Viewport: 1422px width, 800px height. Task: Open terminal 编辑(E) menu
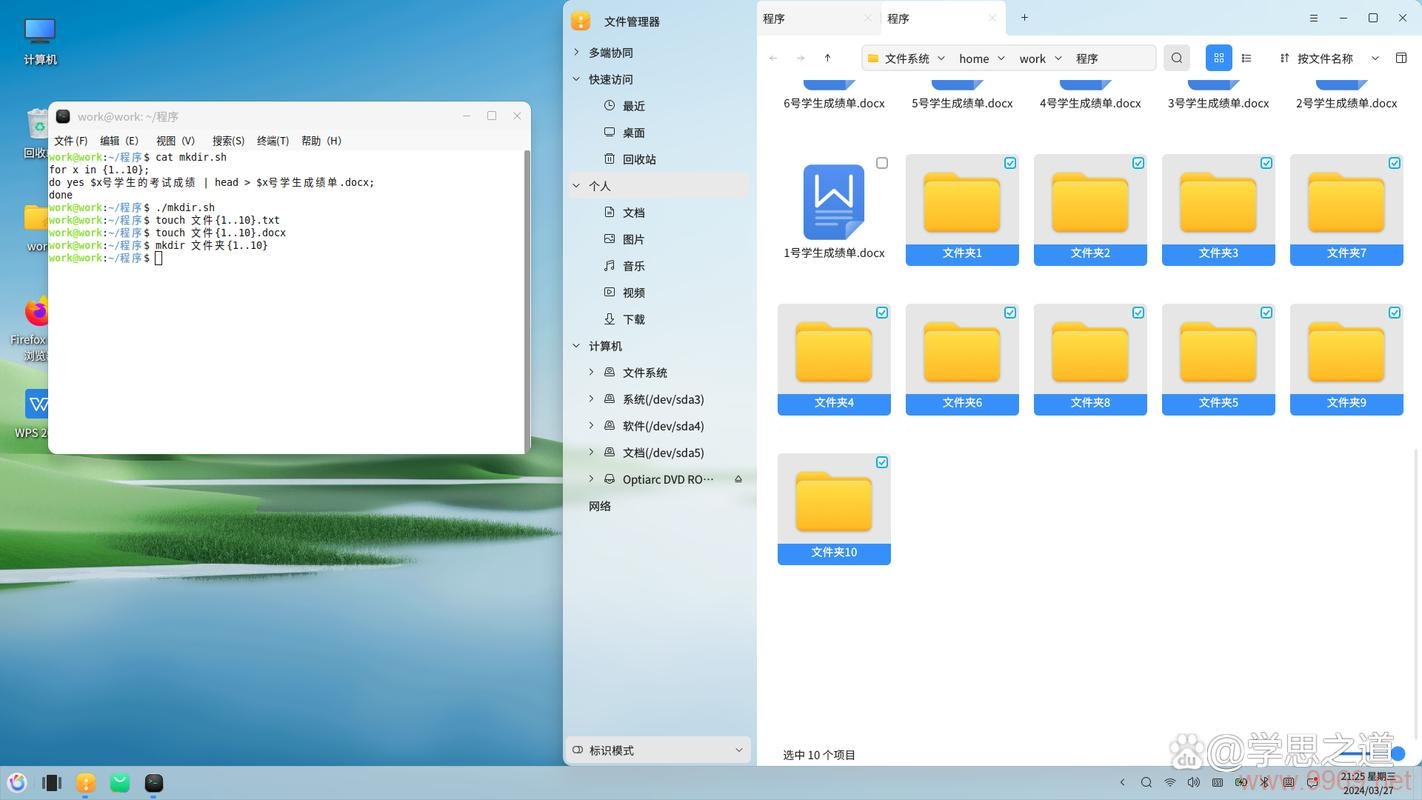(119, 141)
